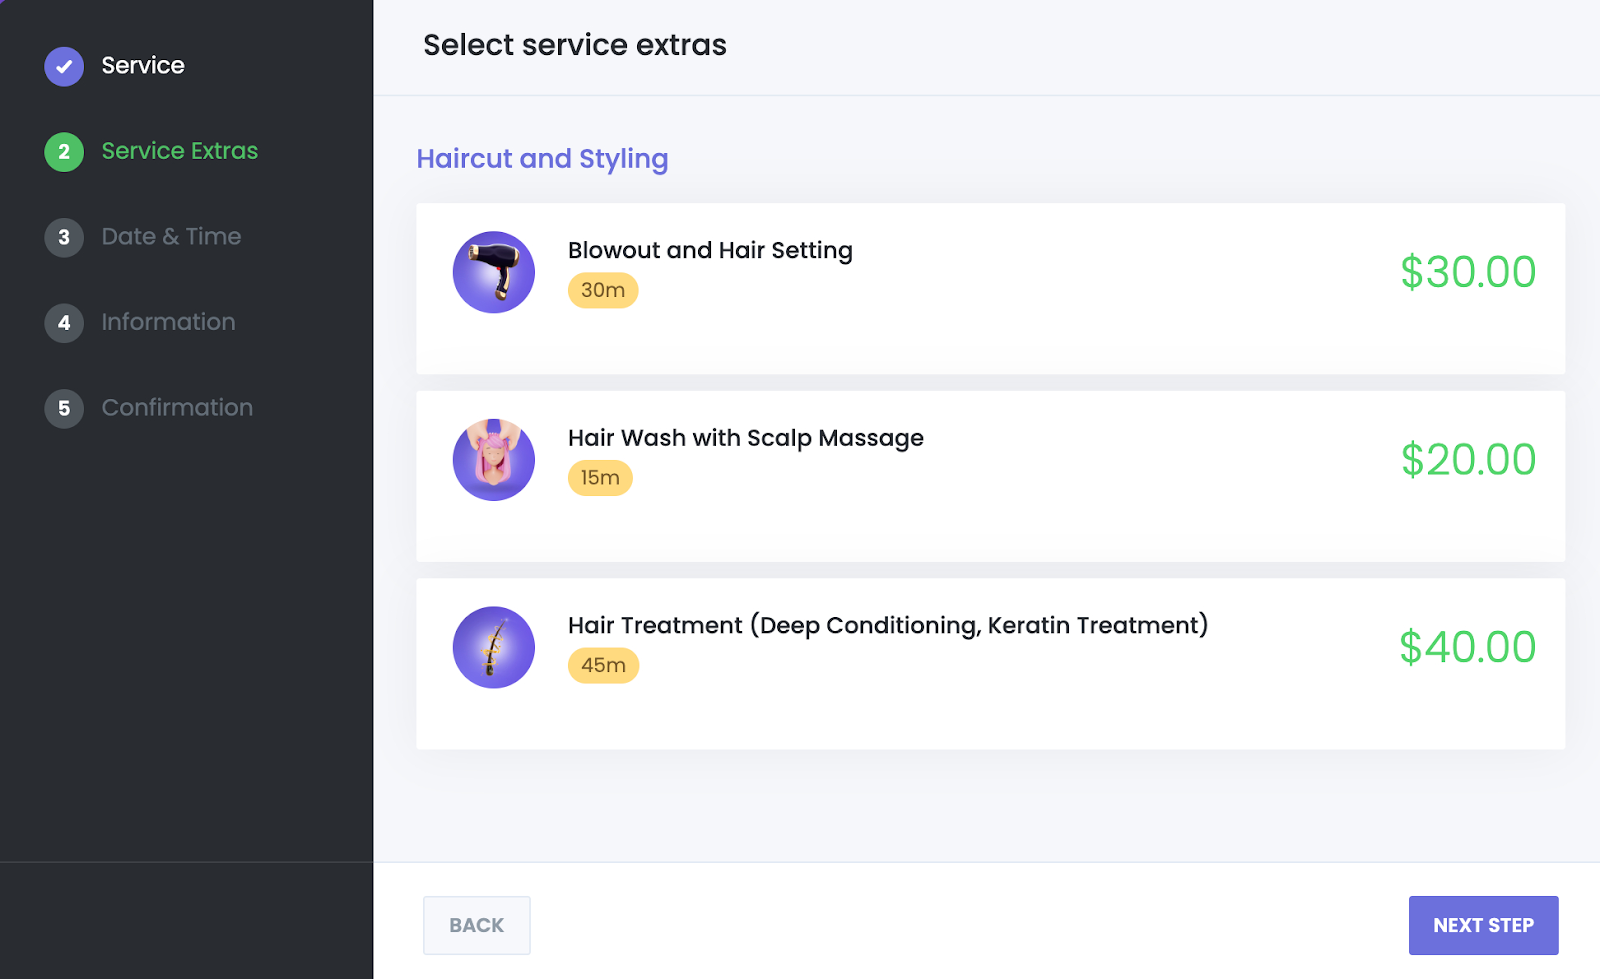
Task: Open the Date & Time step
Action: 171,237
